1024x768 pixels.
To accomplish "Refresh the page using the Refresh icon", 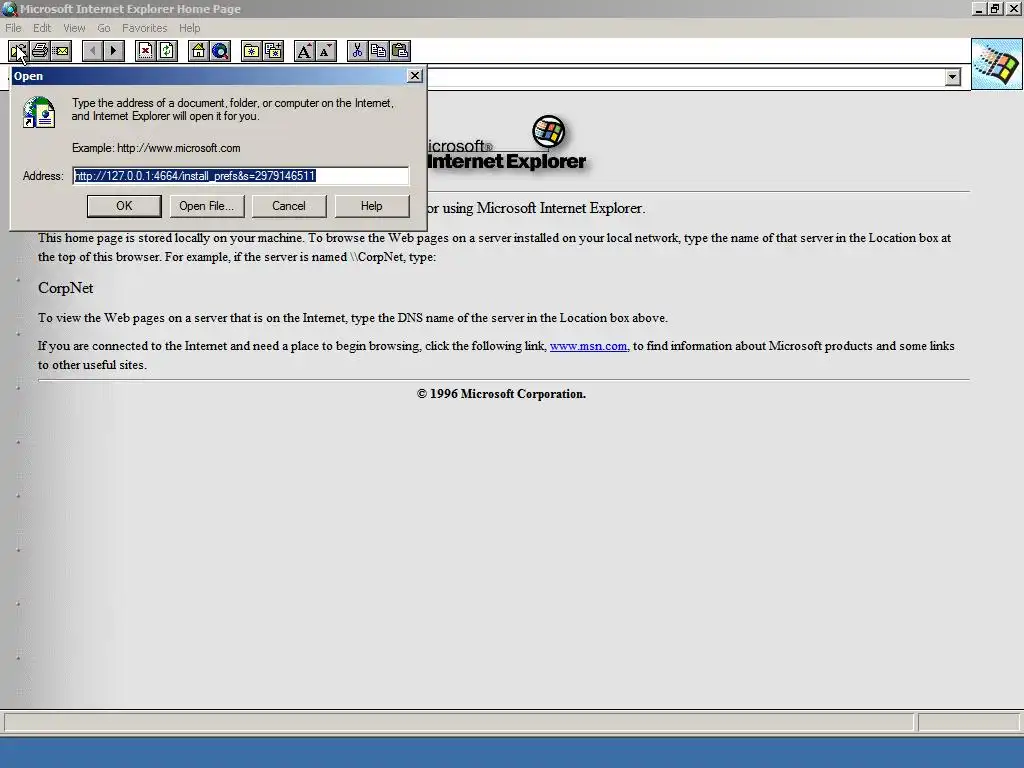I will coord(167,51).
